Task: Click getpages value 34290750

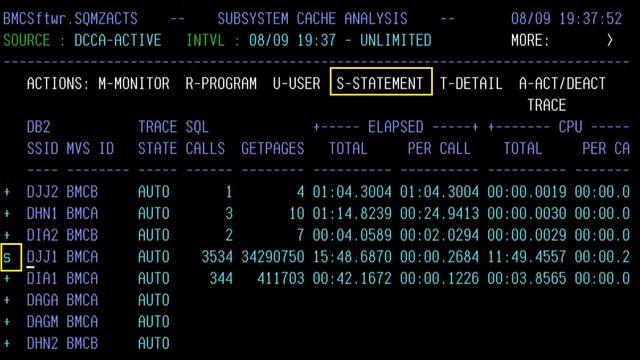Action: tap(273, 257)
